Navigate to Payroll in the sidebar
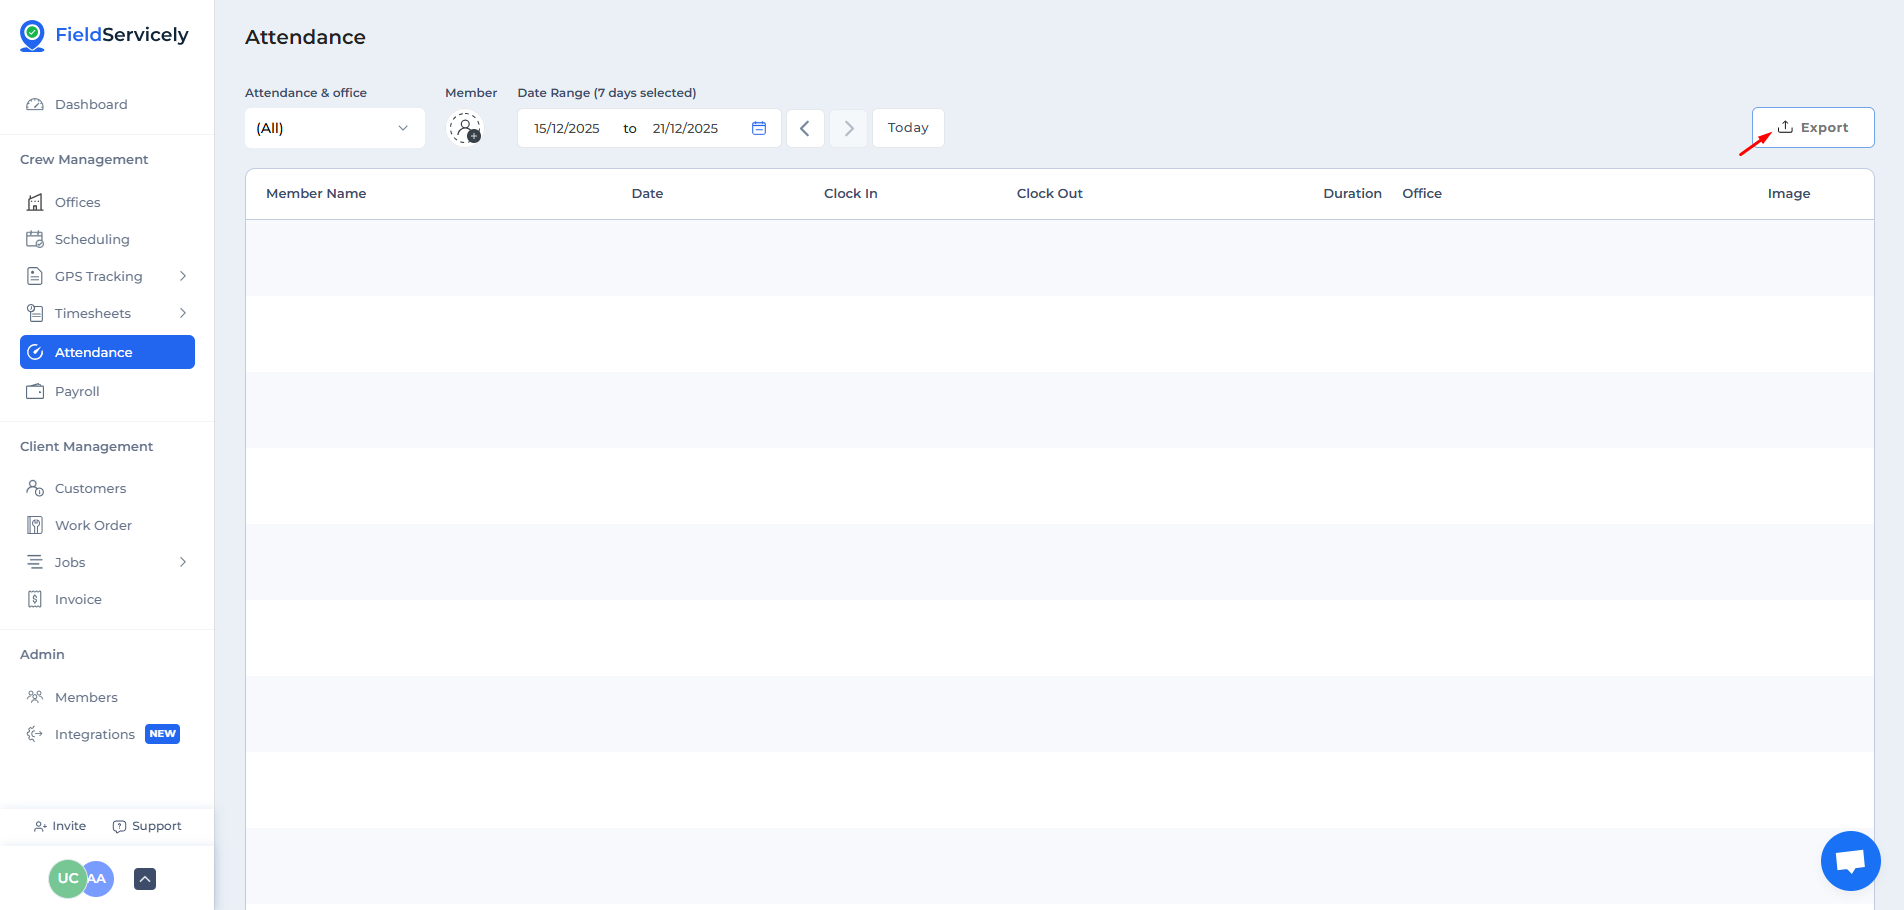This screenshot has height=910, width=1904. (77, 391)
